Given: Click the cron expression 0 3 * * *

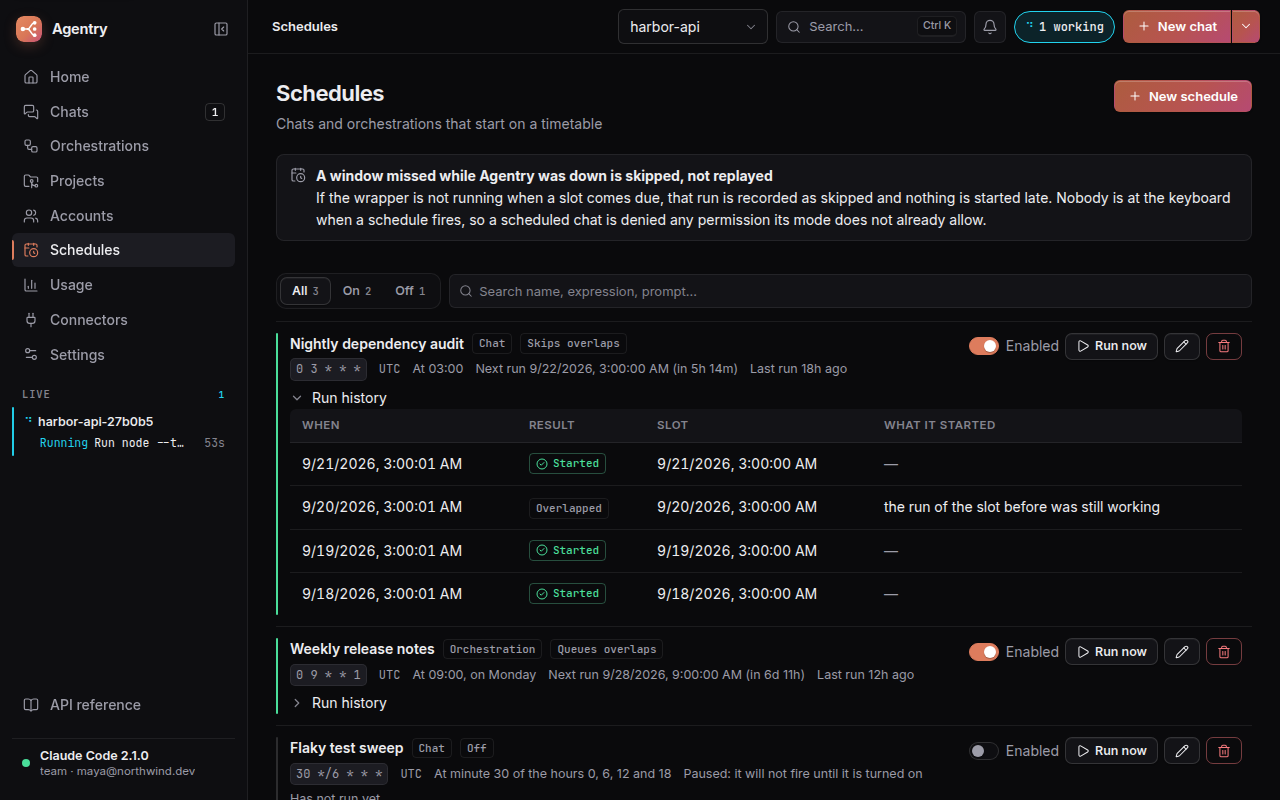Looking at the screenshot, I should pos(328,369).
